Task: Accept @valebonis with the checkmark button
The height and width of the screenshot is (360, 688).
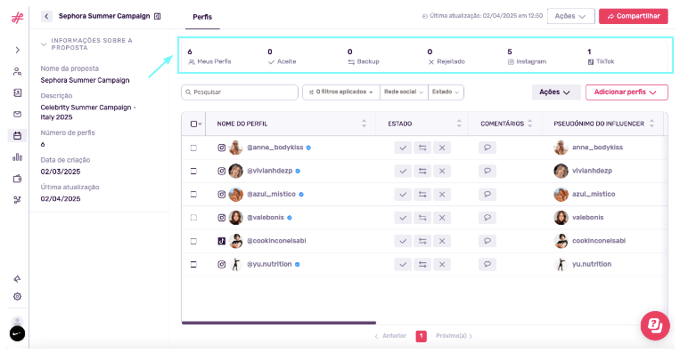Action: (x=403, y=218)
